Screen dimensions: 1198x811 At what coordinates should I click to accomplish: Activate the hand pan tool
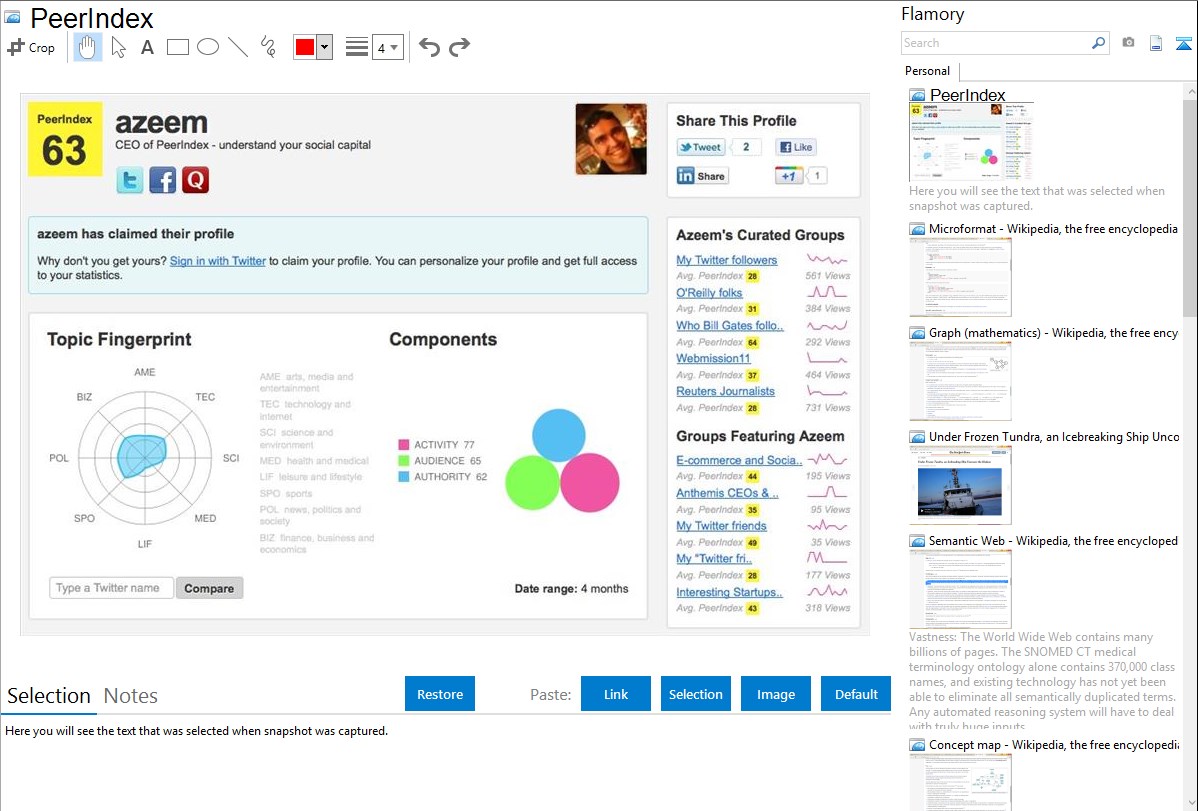click(87, 47)
